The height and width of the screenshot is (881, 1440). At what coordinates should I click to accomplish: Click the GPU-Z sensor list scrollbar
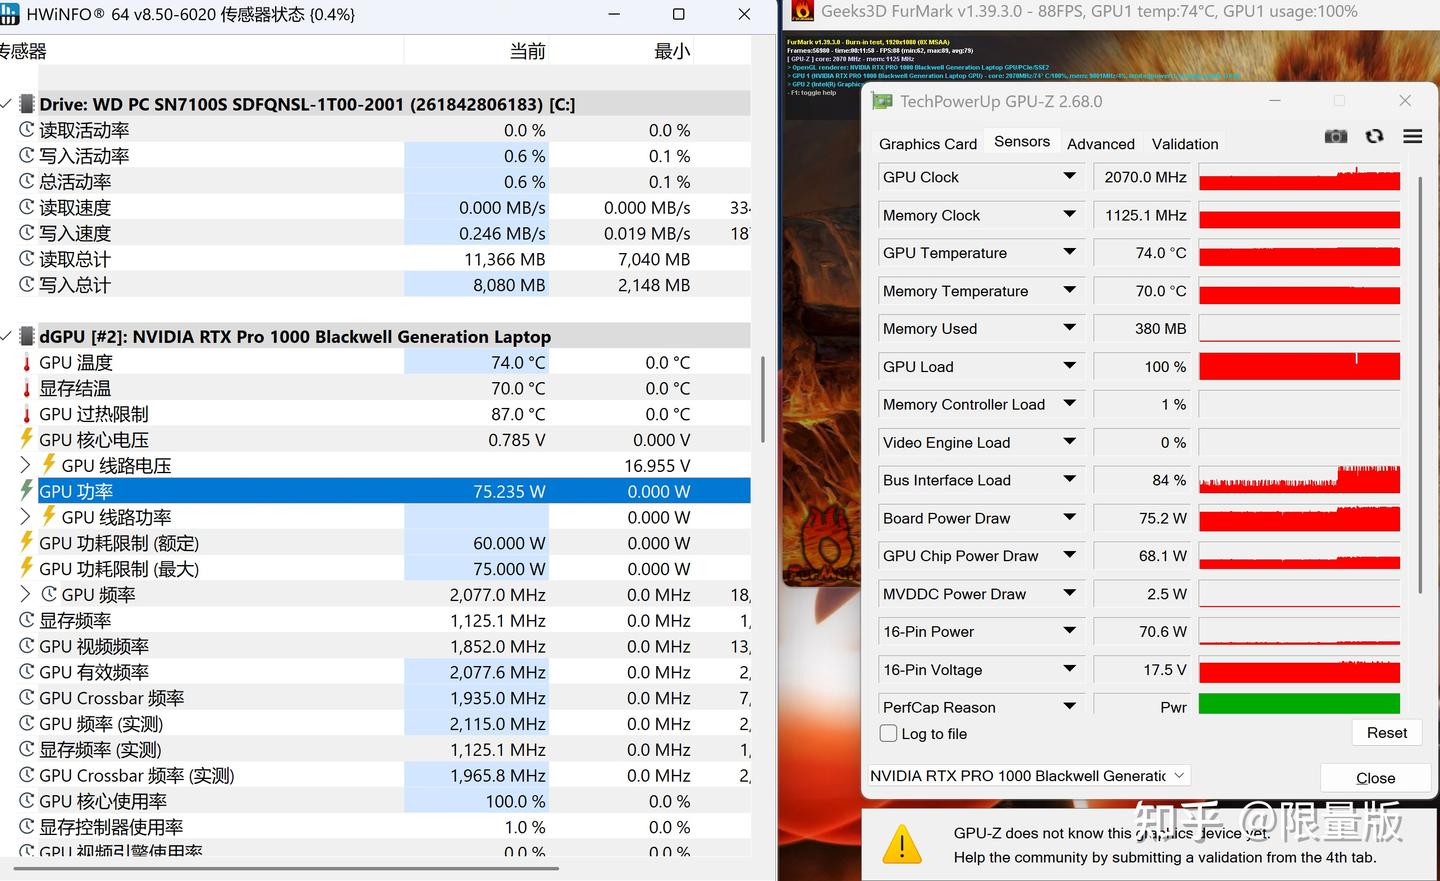[x=1420, y=384]
